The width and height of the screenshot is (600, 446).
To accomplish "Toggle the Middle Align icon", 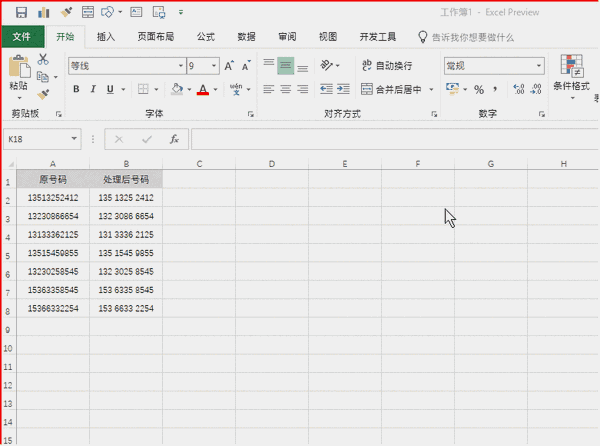I will click(285, 66).
